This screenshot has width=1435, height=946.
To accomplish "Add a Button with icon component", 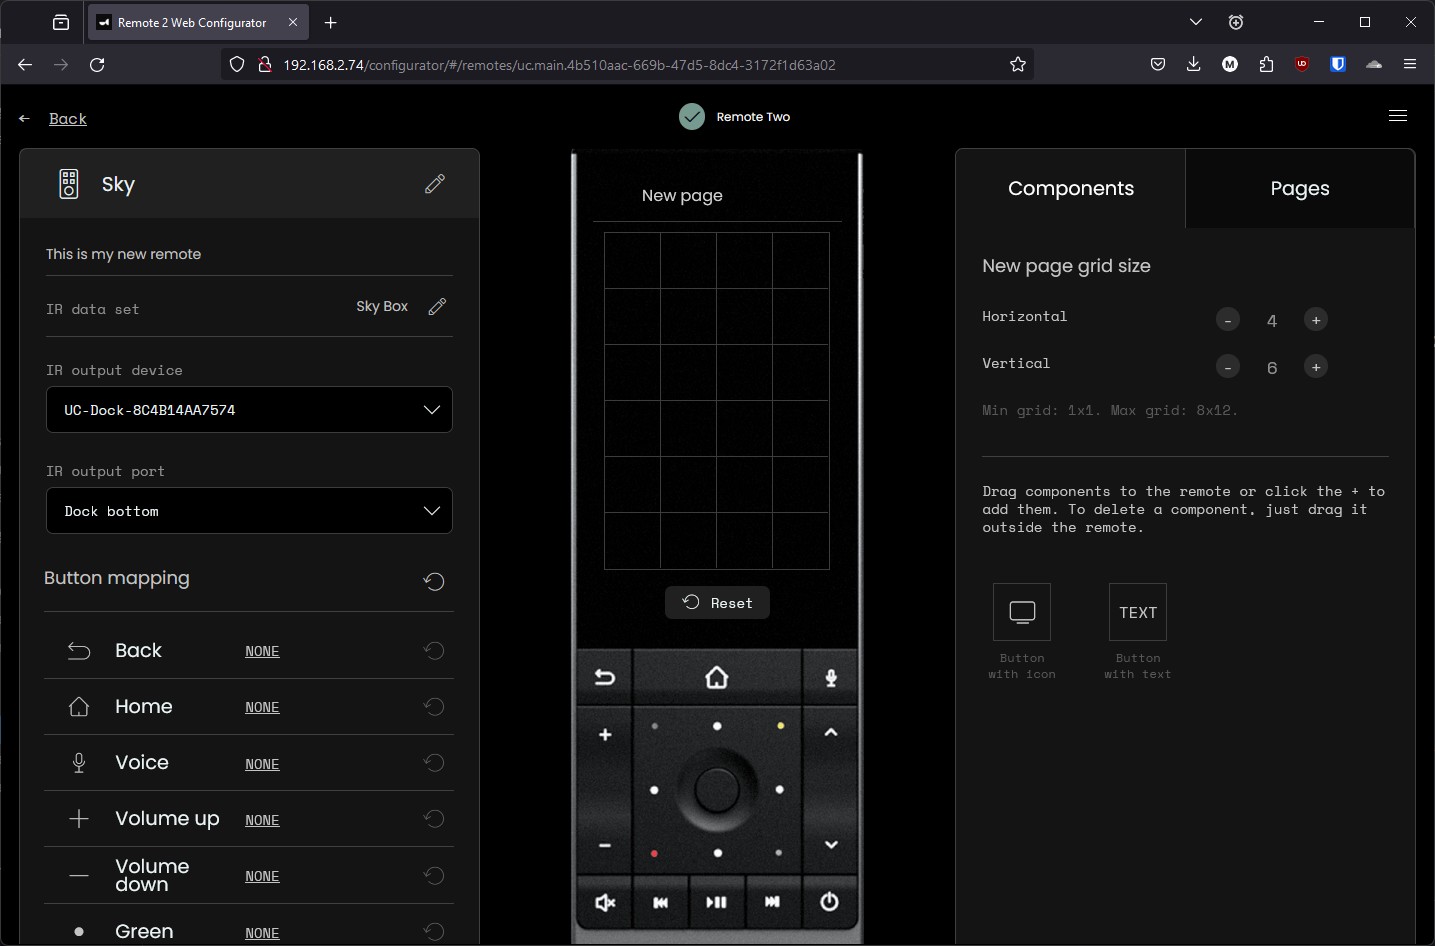I will (1021, 612).
